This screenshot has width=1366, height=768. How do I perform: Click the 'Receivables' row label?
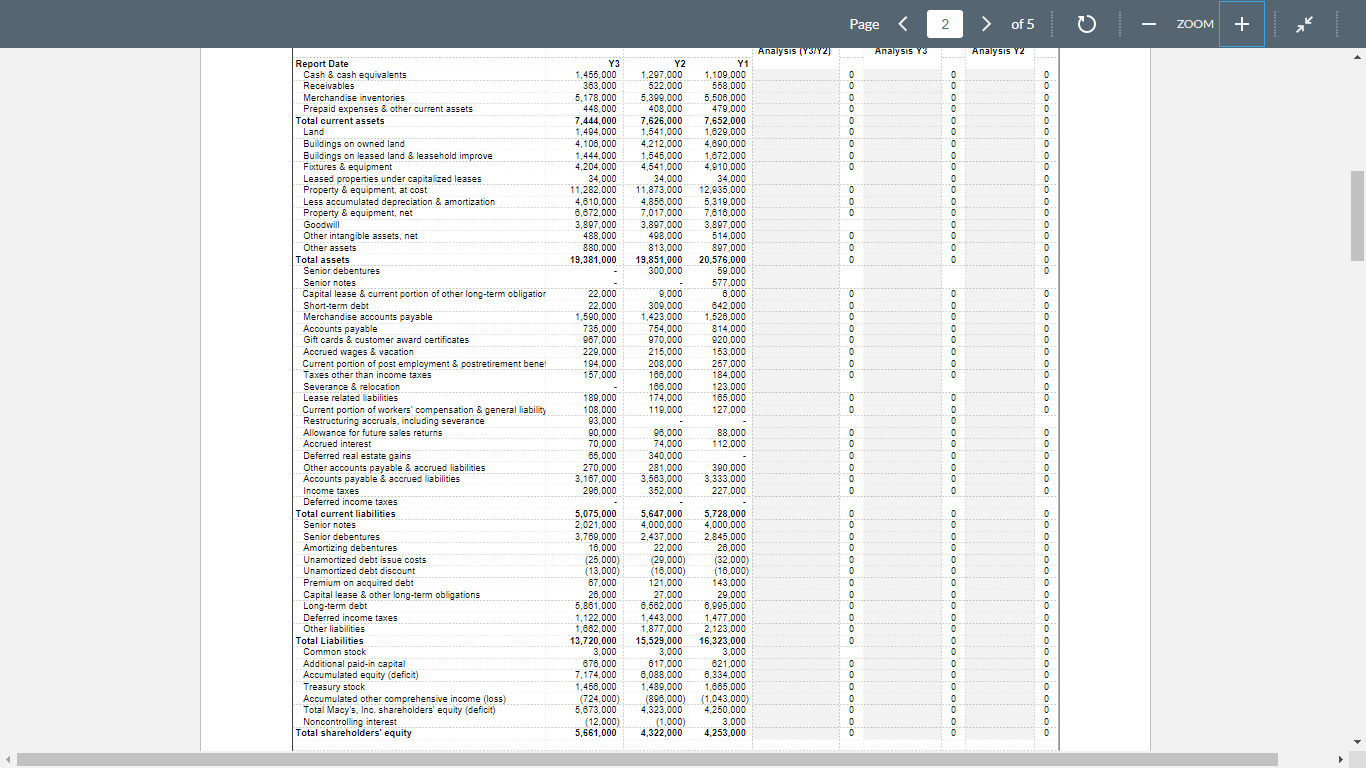[327, 86]
